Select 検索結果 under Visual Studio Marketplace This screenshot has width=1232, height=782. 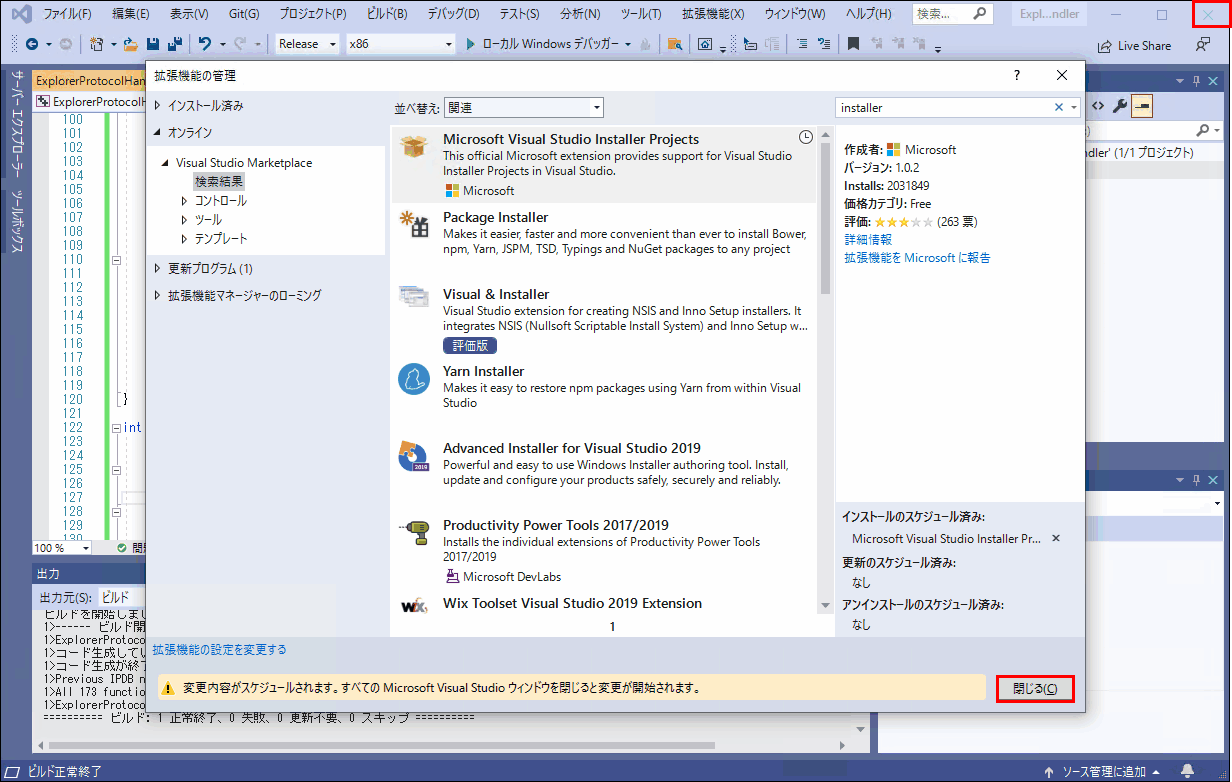219,182
